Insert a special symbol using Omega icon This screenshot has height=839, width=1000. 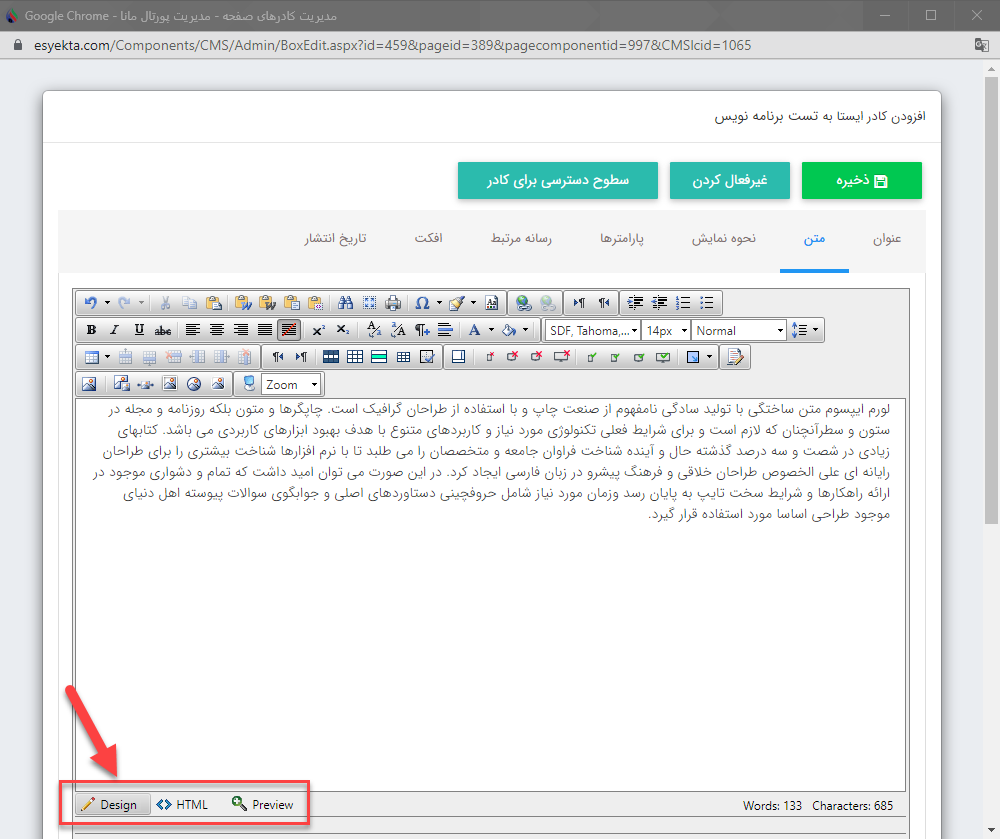tap(424, 303)
